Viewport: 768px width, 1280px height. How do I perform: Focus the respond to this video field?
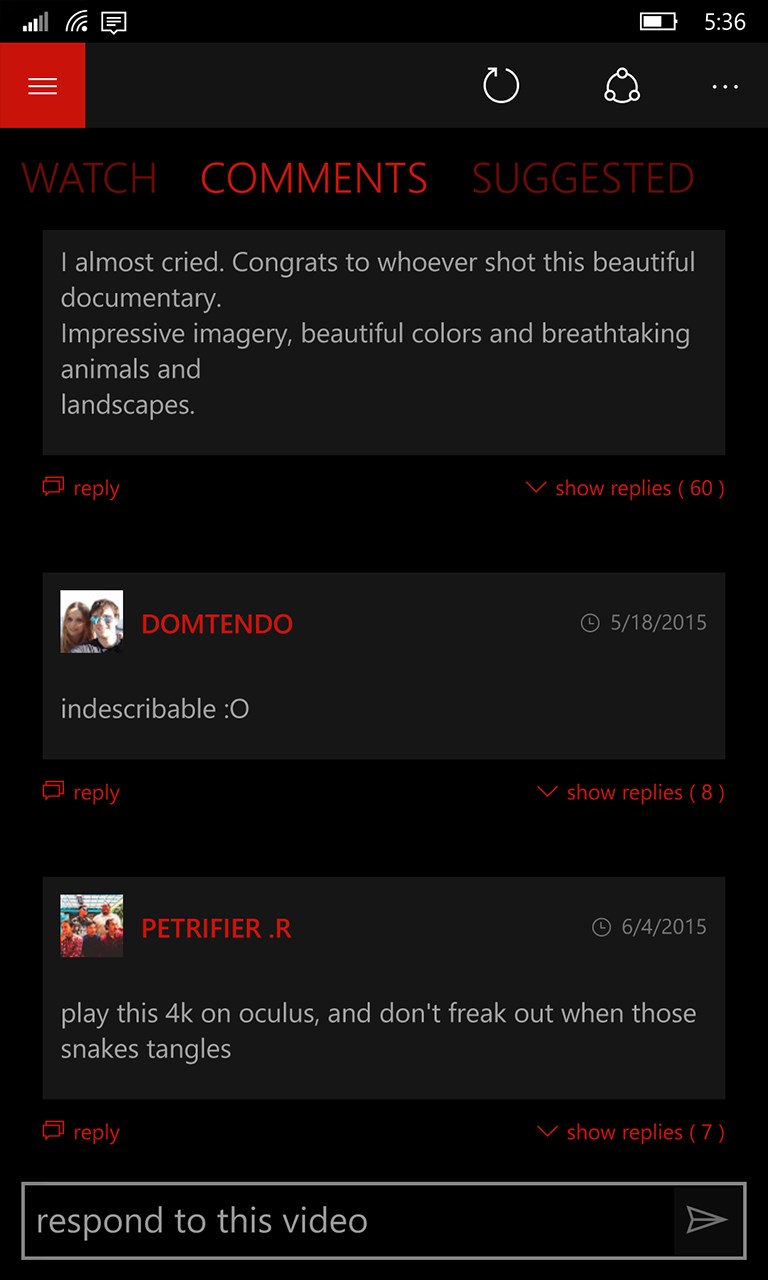[x=348, y=1220]
